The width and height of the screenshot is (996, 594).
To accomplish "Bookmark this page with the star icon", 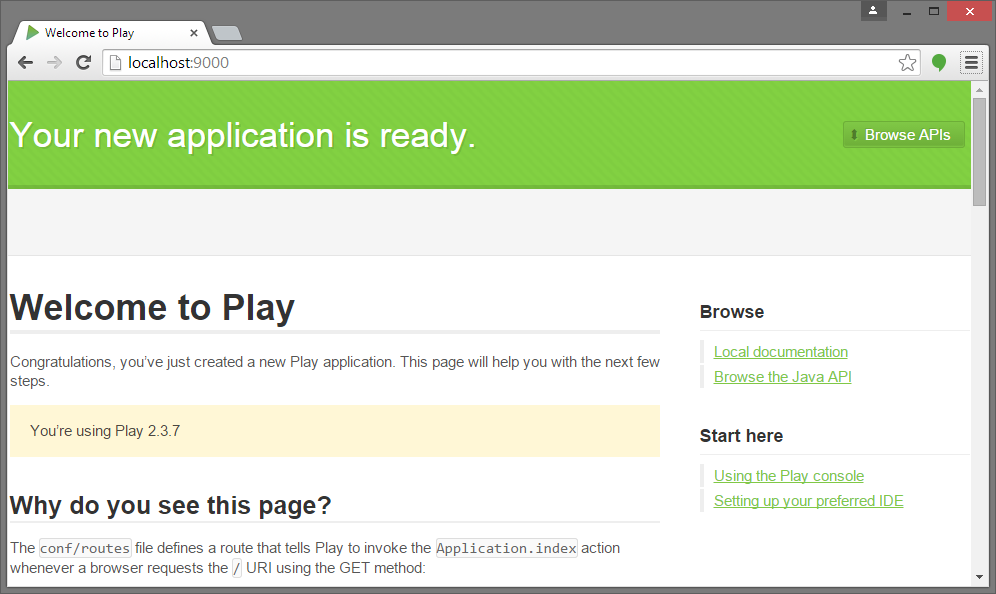I will (907, 62).
